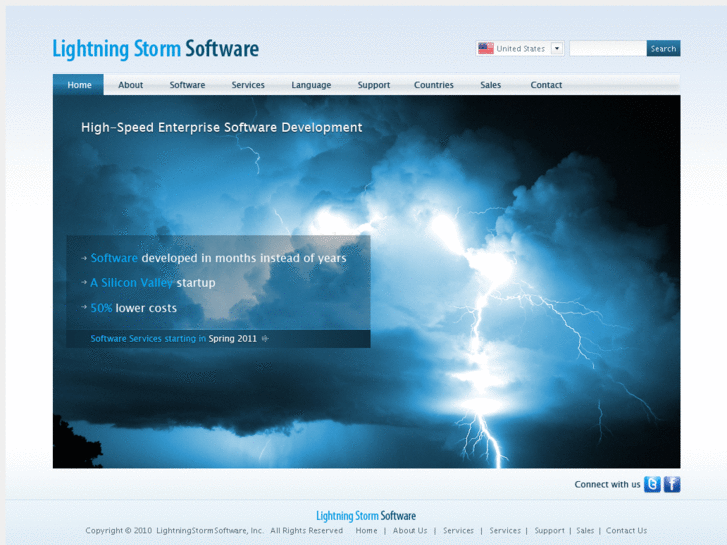This screenshot has height=545, width=727.
Task: Open the footer Sales link
Action: (x=585, y=530)
